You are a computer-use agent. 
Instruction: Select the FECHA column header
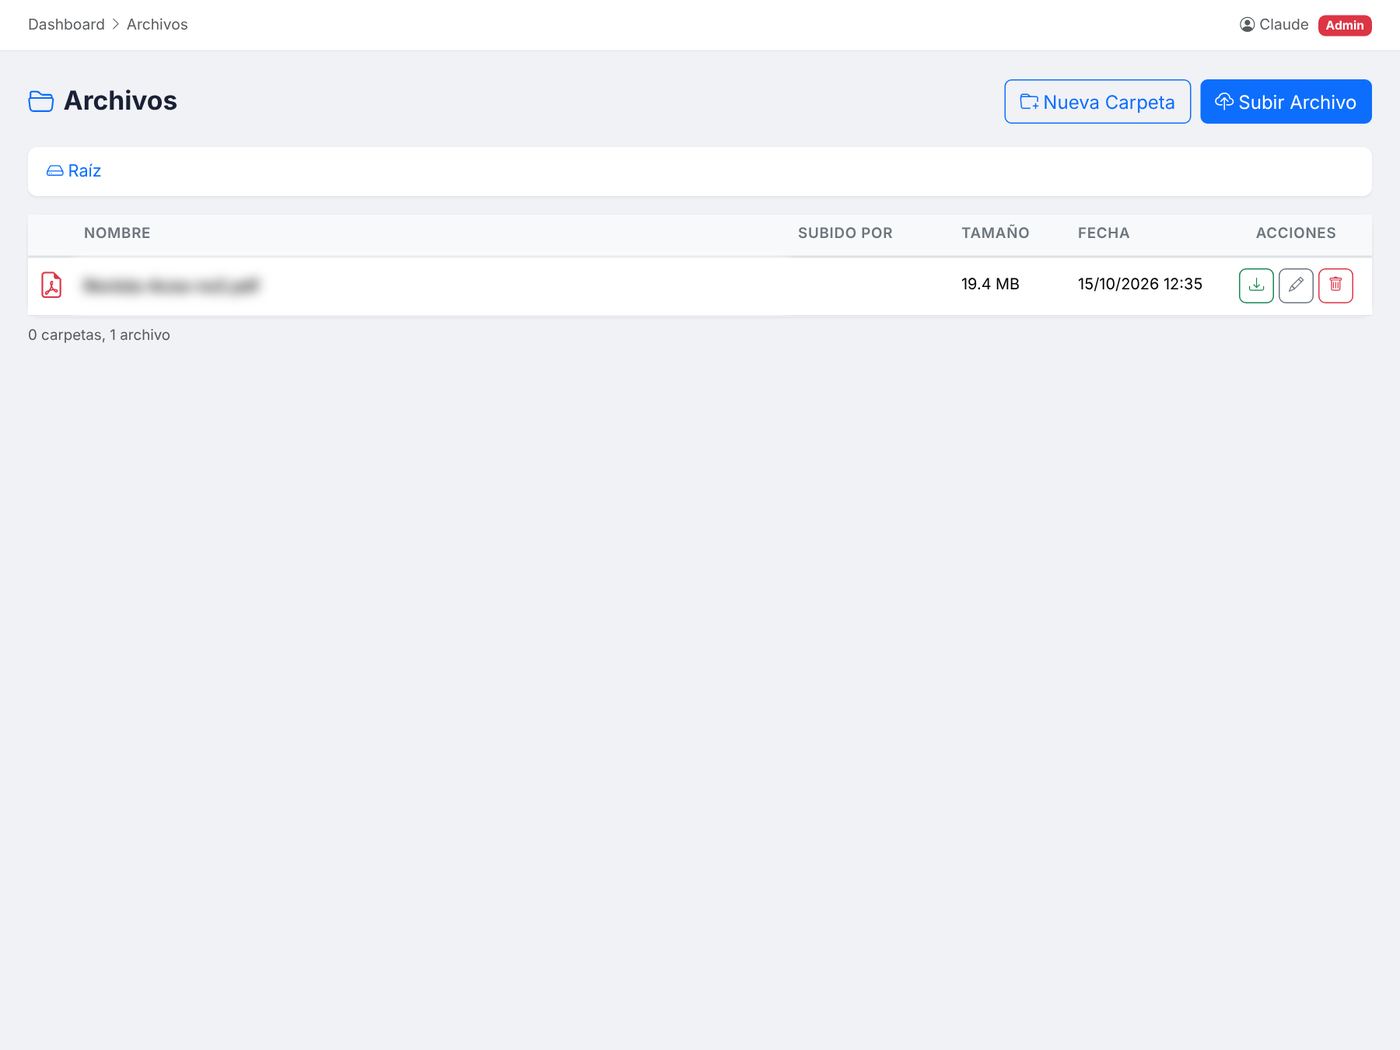pyautogui.click(x=1104, y=233)
